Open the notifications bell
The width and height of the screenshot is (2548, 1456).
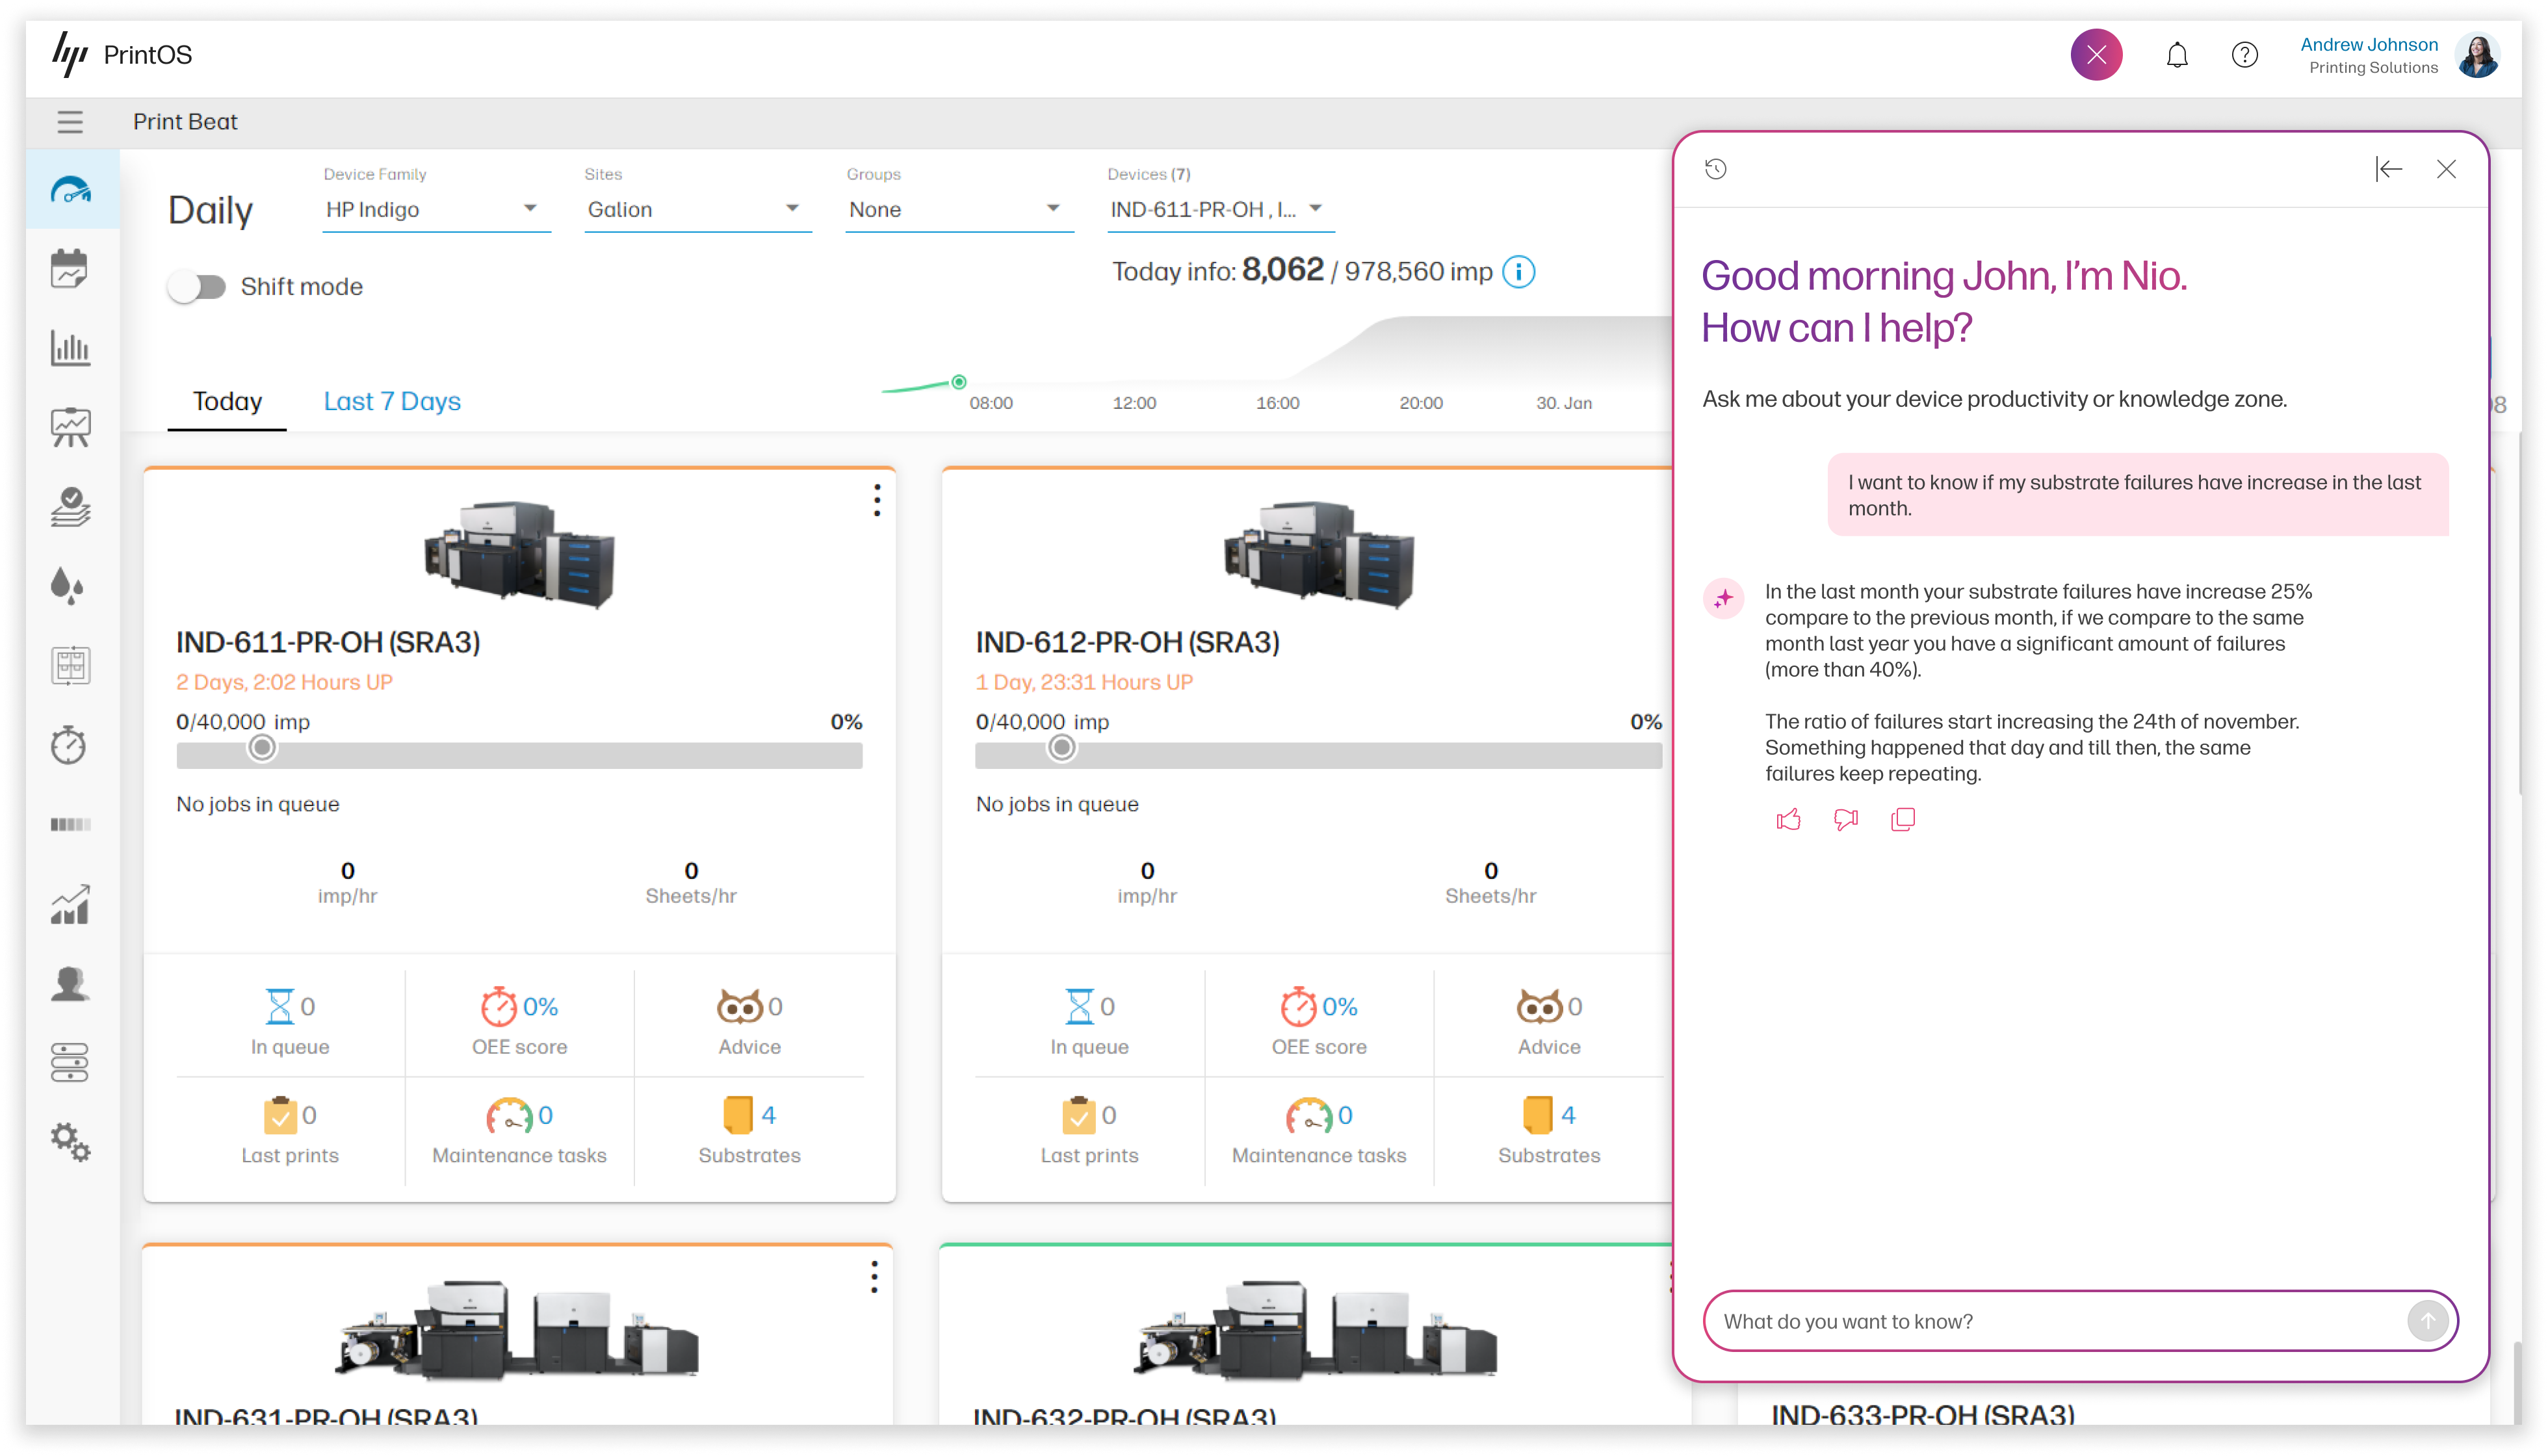point(2177,55)
